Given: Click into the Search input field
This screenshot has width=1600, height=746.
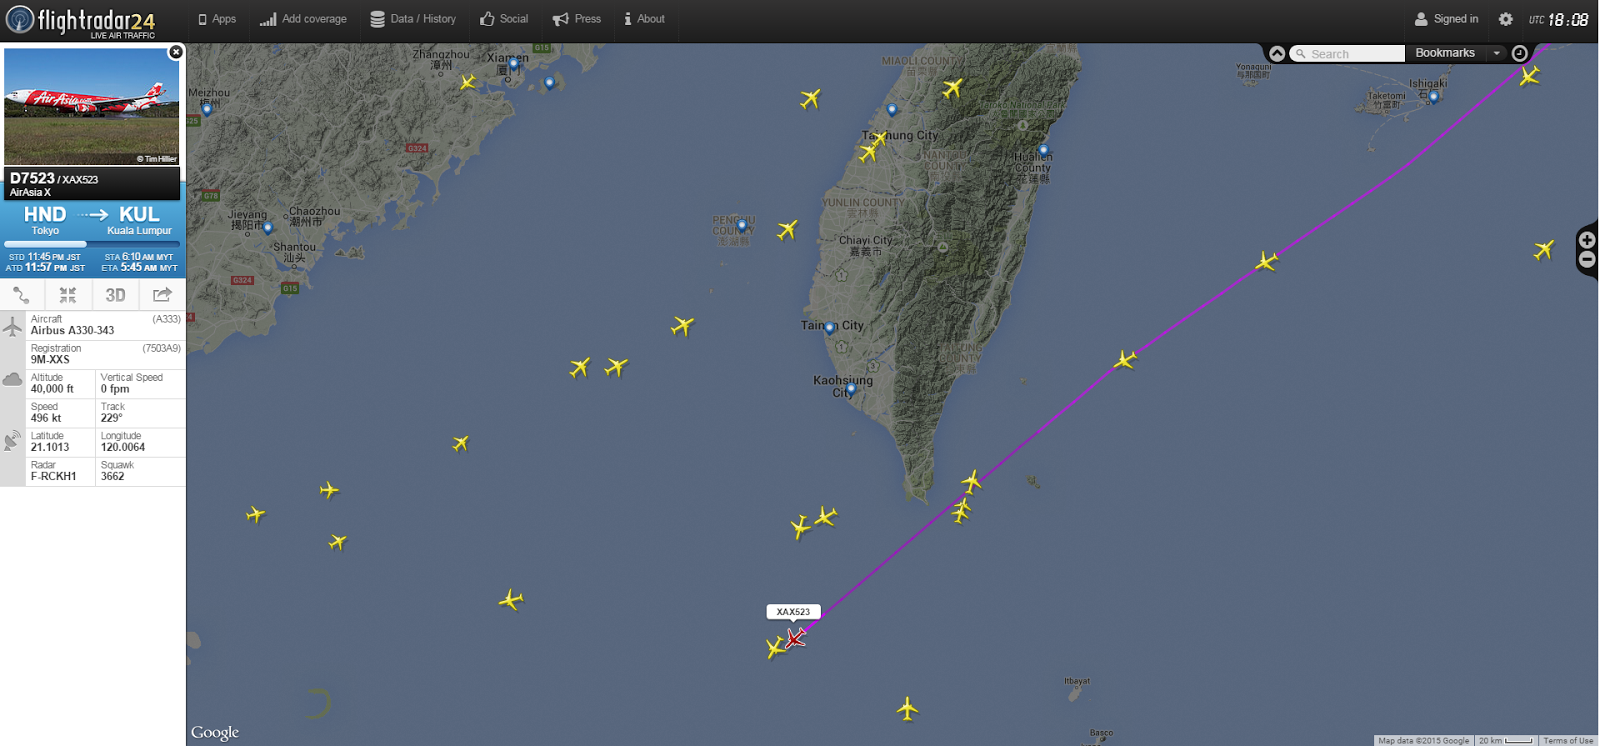Looking at the screenshot, I should click(x=1348, y=54).
